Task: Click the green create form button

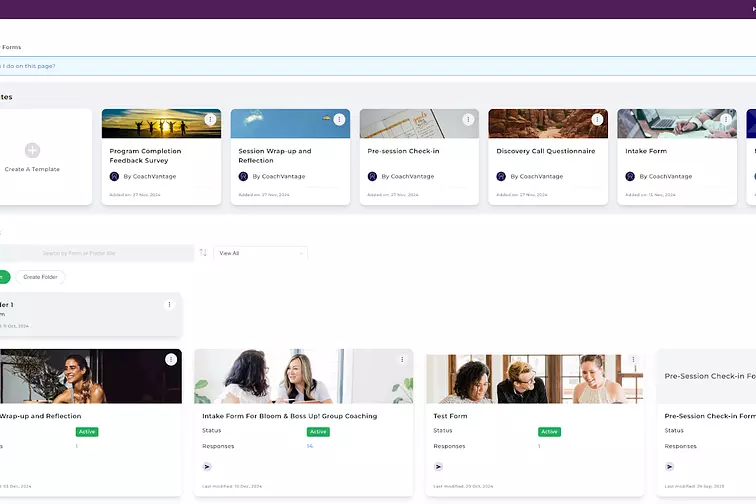Action: click(x=4, y=277)
